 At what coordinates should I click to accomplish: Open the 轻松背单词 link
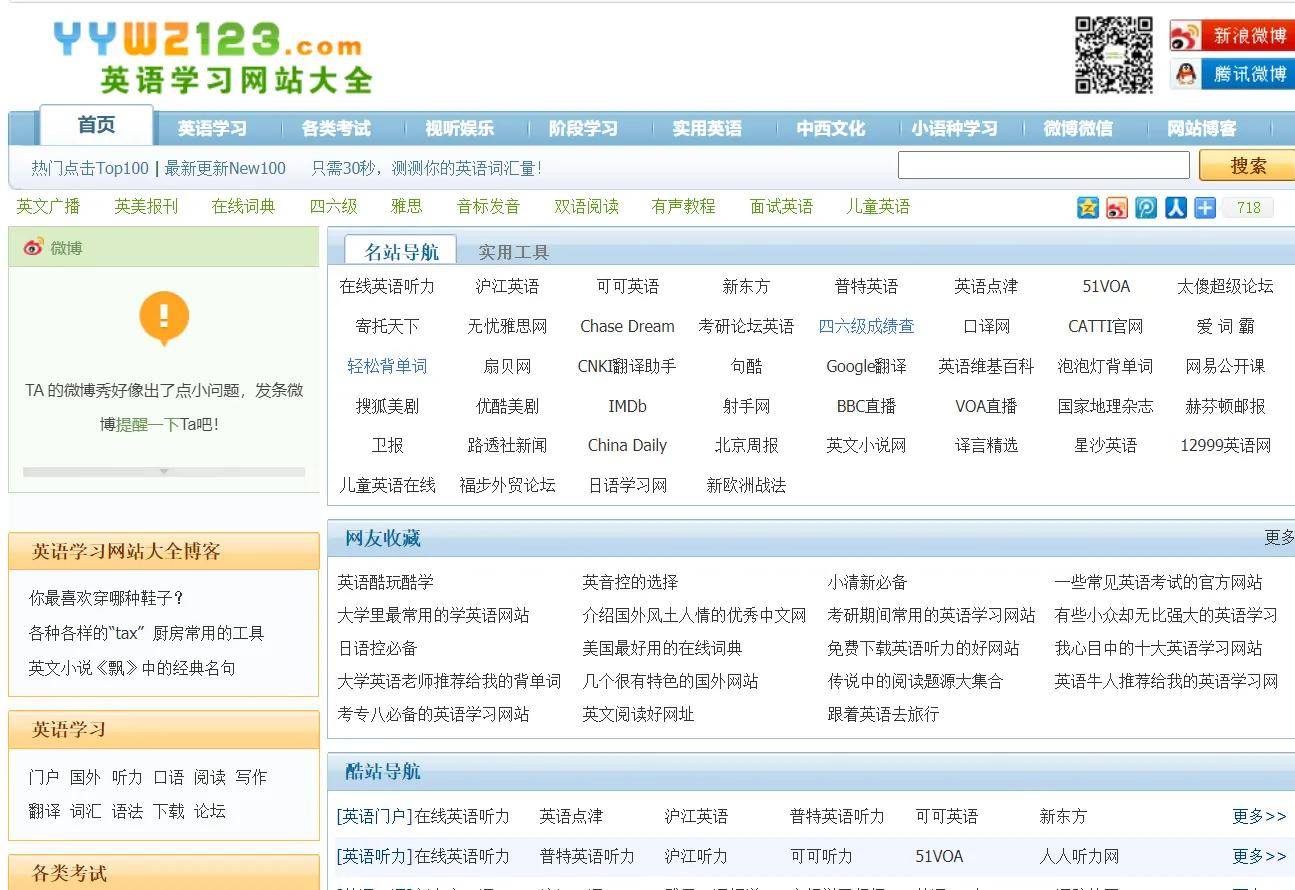click(x=387, y=366)
